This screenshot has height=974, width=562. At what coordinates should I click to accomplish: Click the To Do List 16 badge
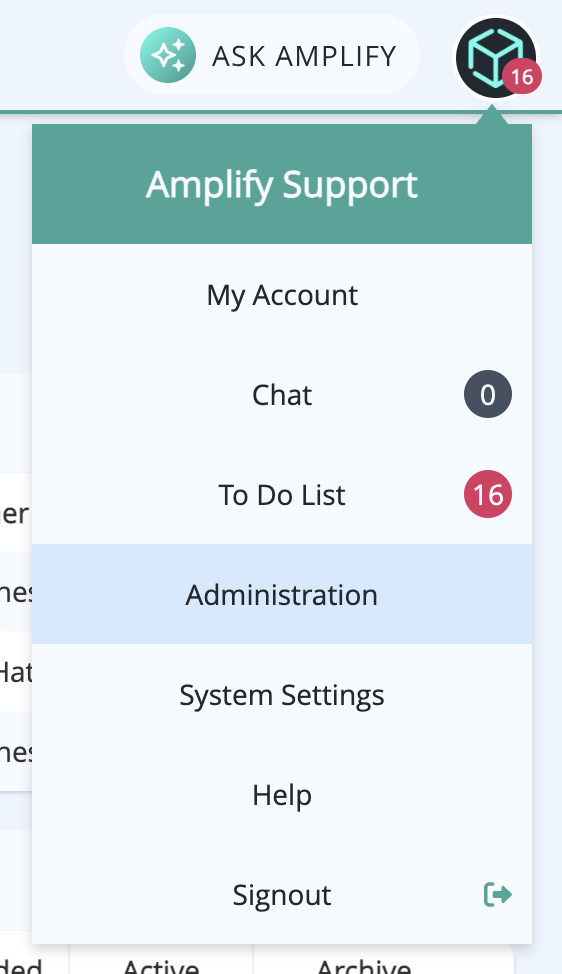[x=487, y=494]
